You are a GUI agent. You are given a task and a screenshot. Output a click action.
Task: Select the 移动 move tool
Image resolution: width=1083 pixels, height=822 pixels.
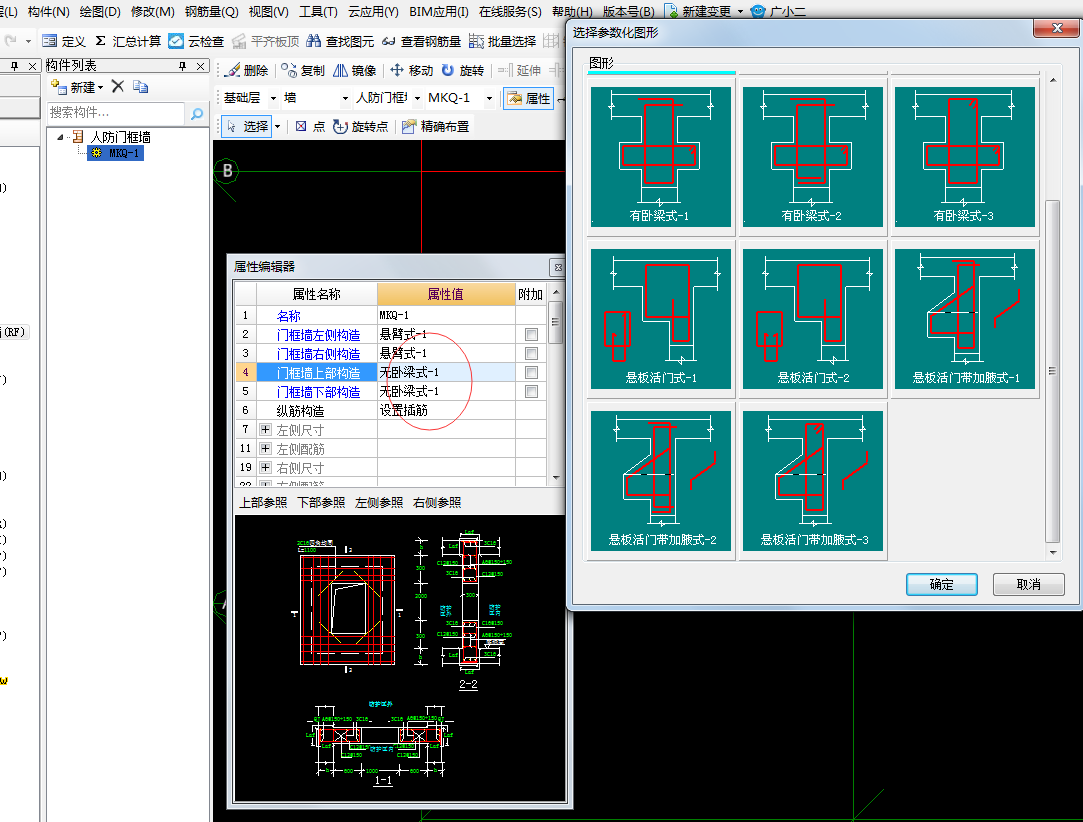pos(412,70)
